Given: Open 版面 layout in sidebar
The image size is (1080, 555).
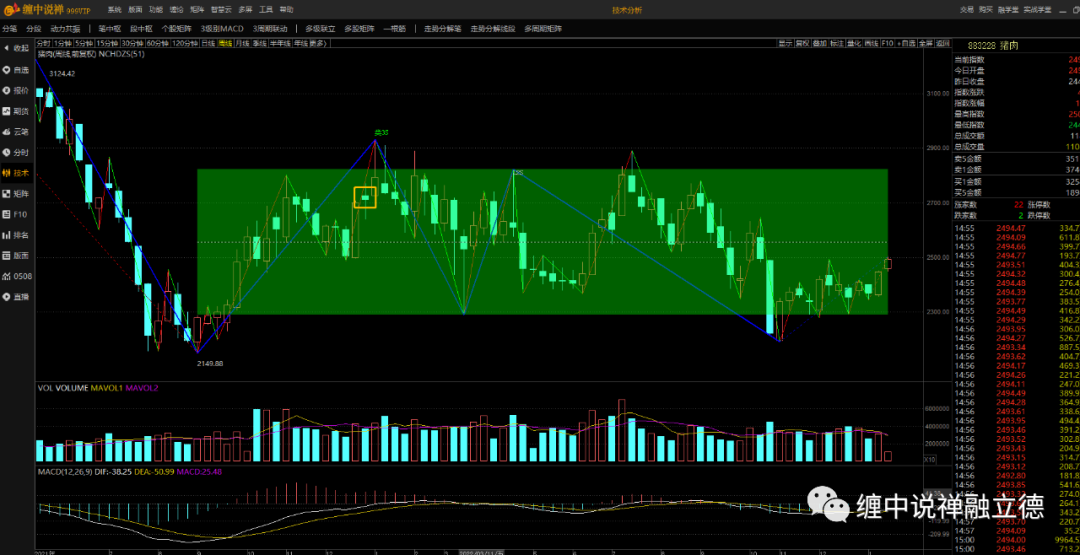Looking at the screenshot, I should pyautogui.click(x=15, y=255).
